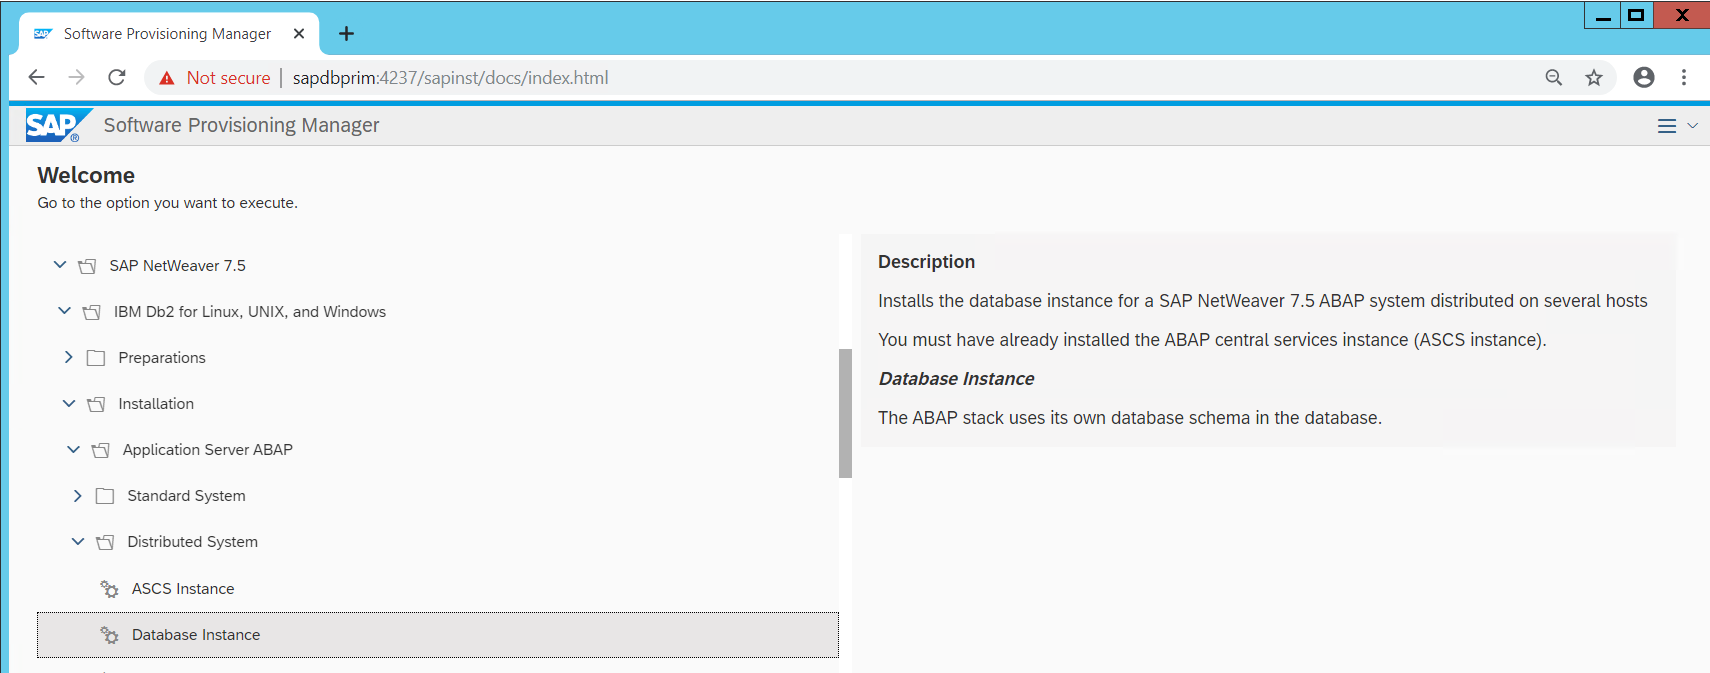Screen dimensions: 1710x673
Task: Open a new browser tab
Action: pos(346,34)
